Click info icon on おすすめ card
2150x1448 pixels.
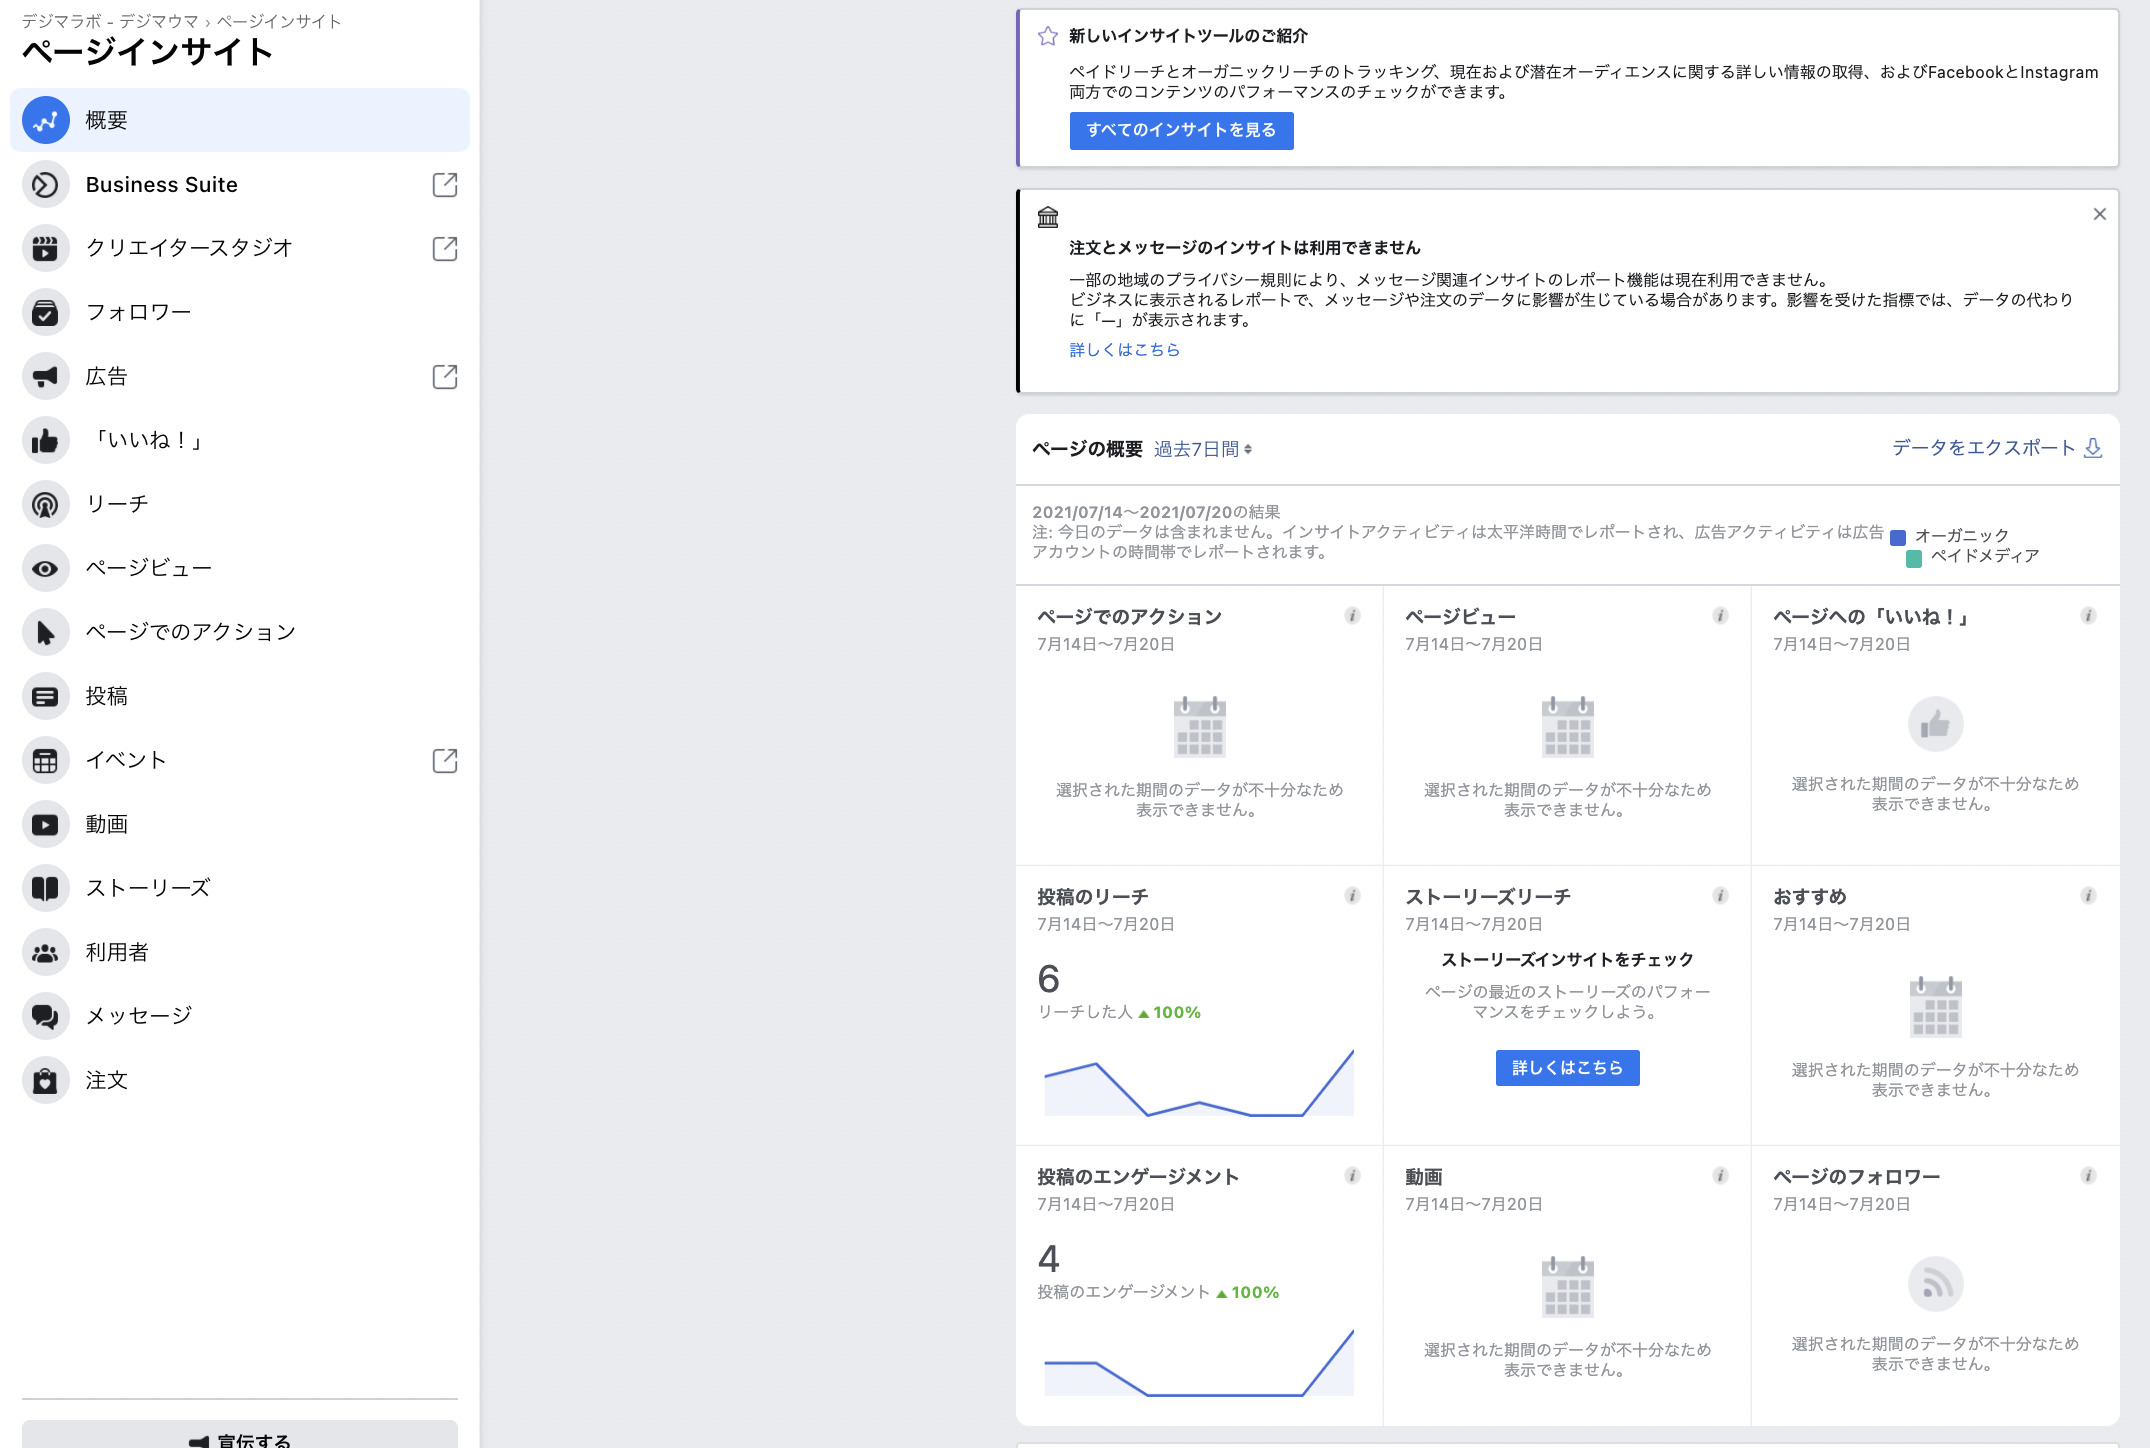(x=2088, y=896)
